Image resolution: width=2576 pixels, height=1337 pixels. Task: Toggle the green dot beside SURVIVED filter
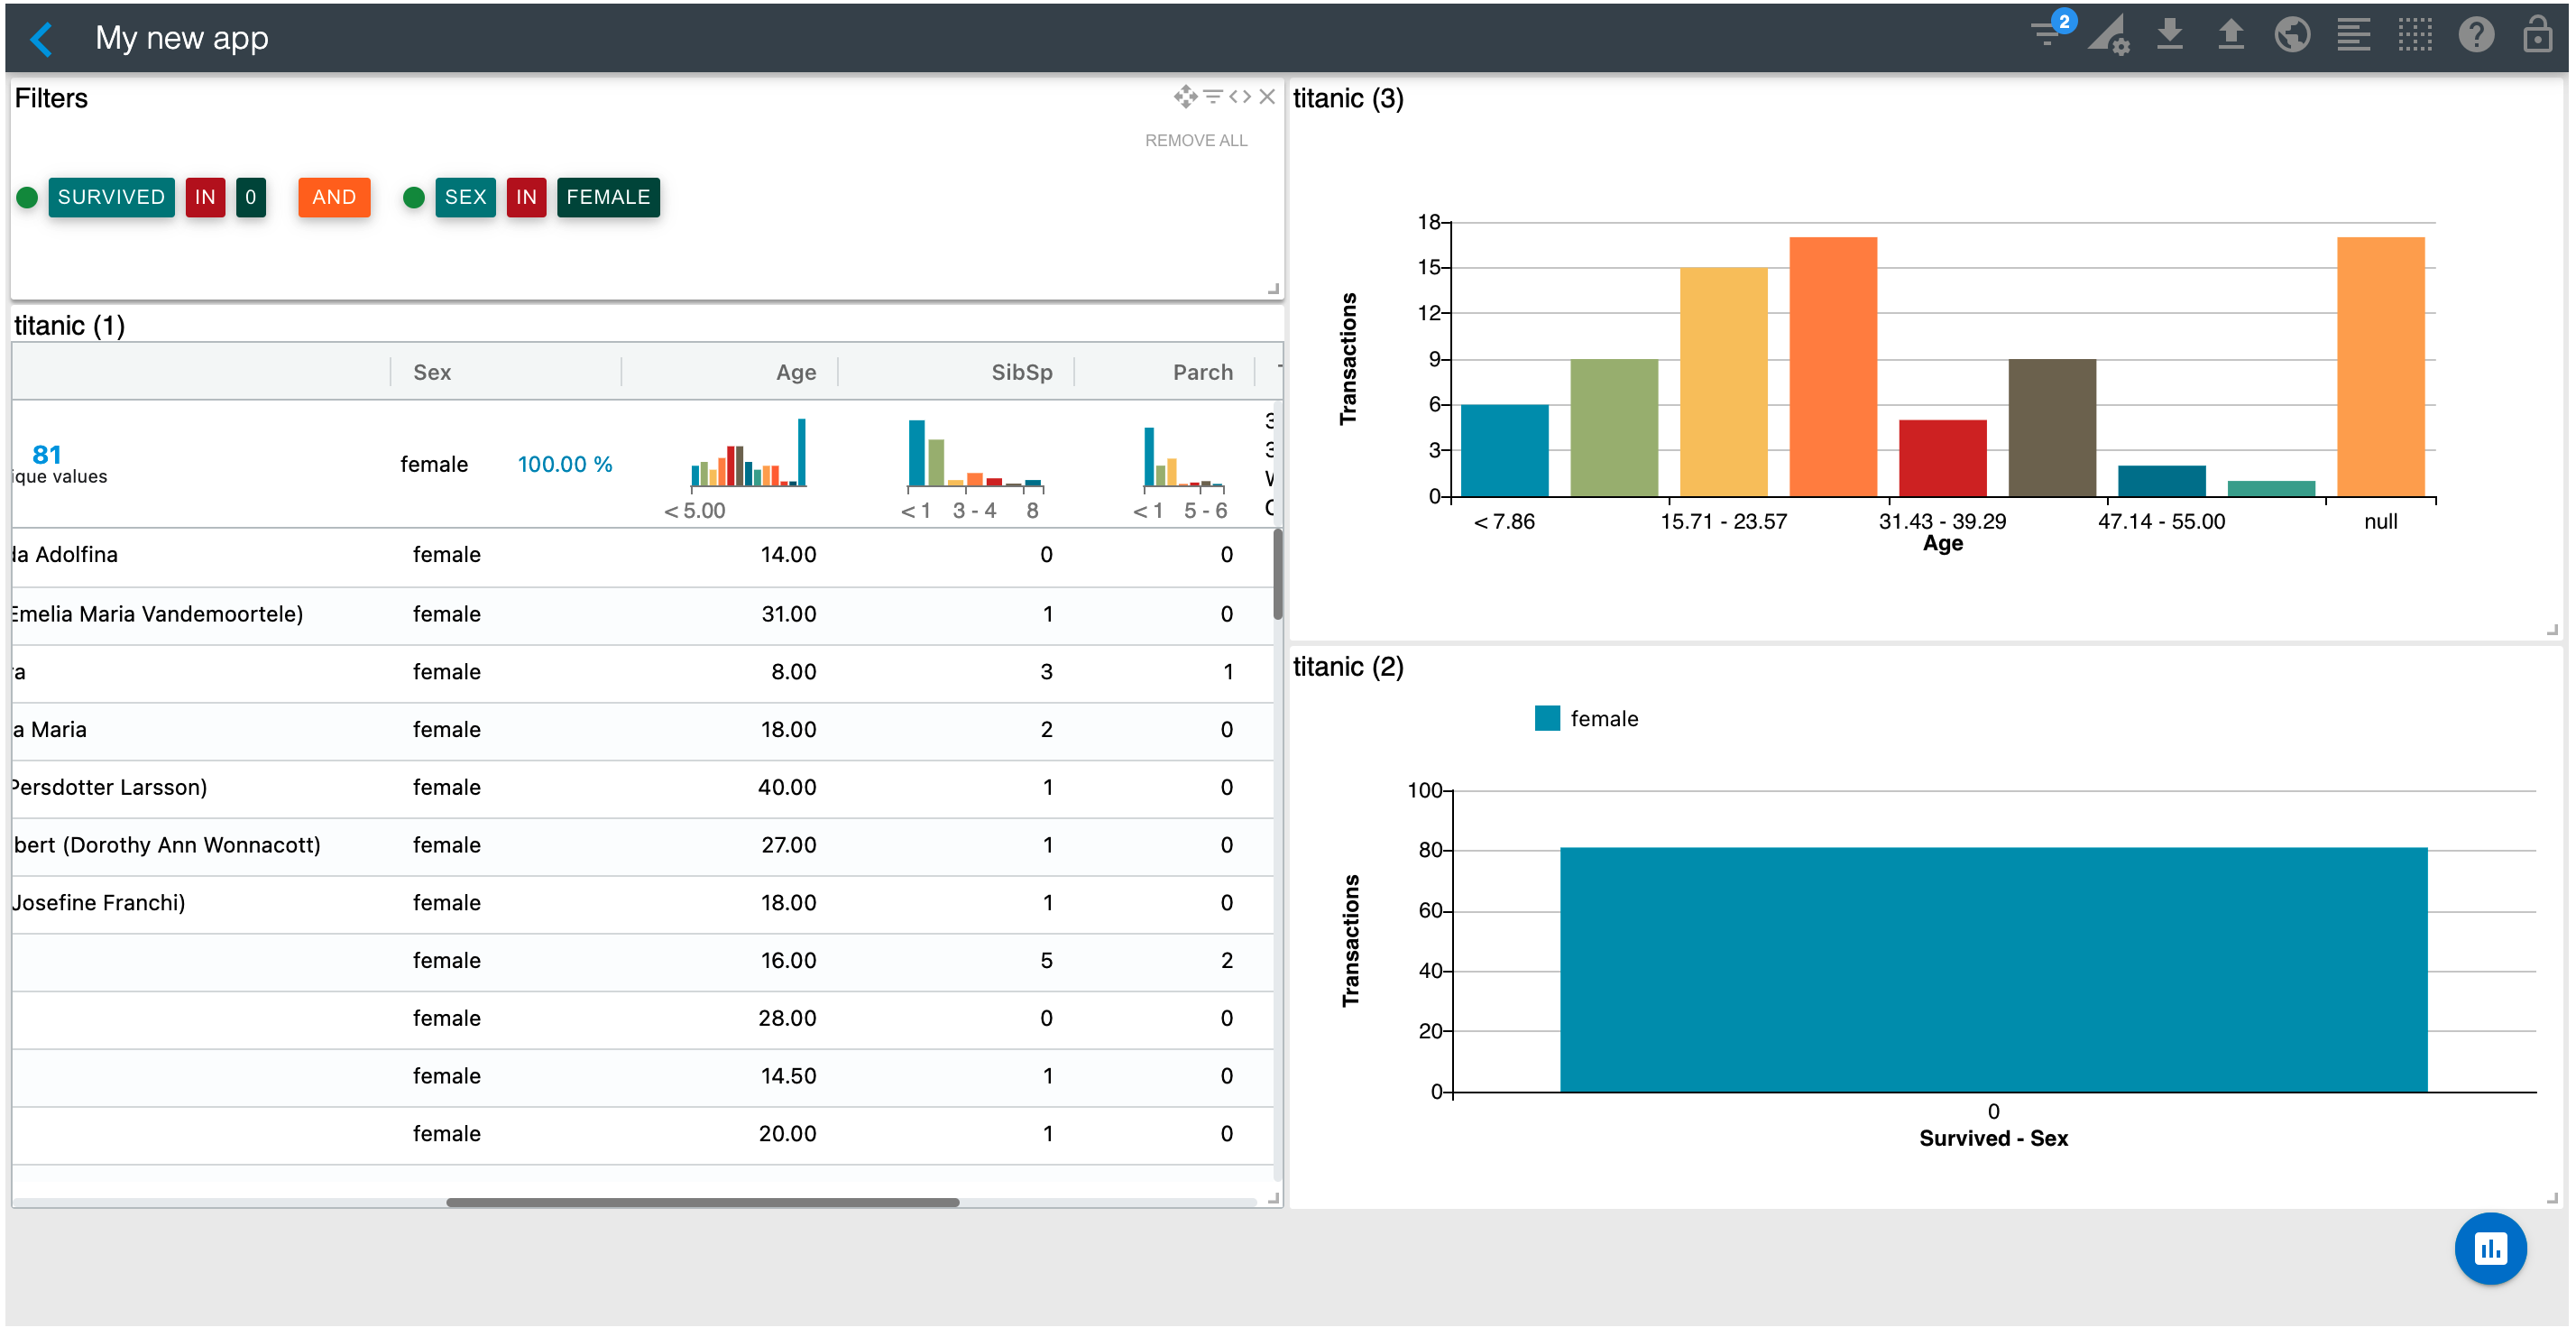pos(28,198)
